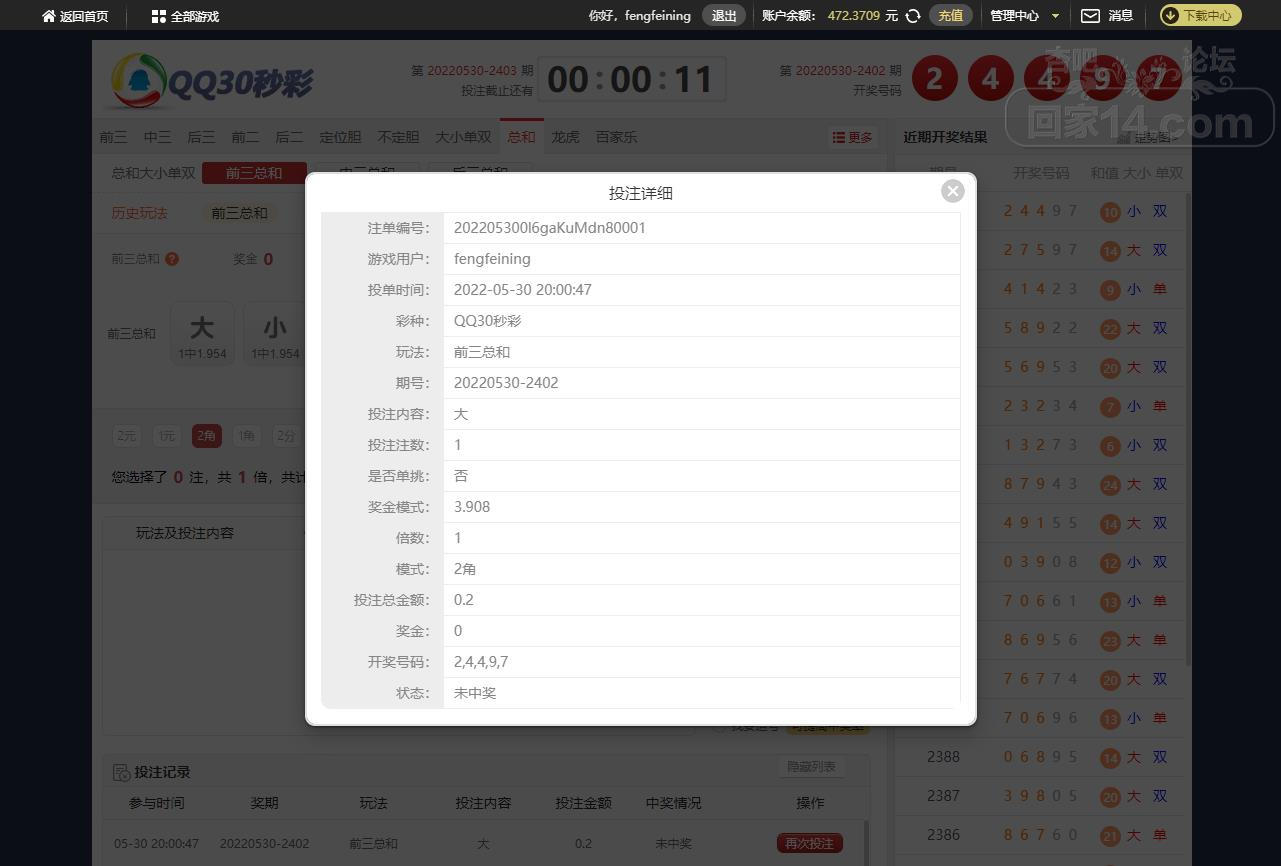The image size is (1281, 866).
Task: Click the countdown timer 00:00:11
Action: (x=631, y=79)
